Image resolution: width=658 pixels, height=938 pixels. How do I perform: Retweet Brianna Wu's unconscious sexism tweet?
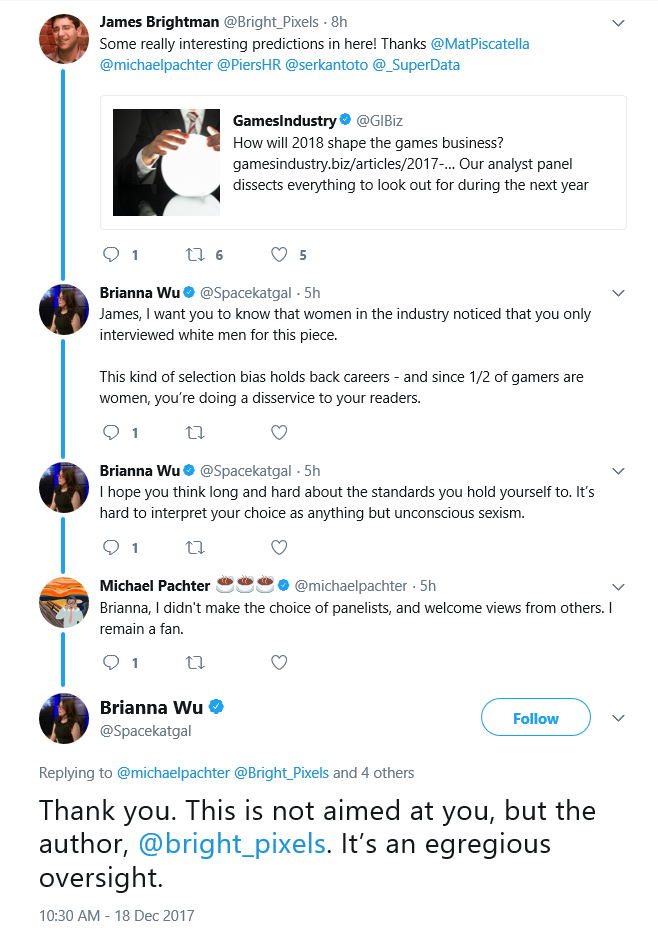point(195,547)
